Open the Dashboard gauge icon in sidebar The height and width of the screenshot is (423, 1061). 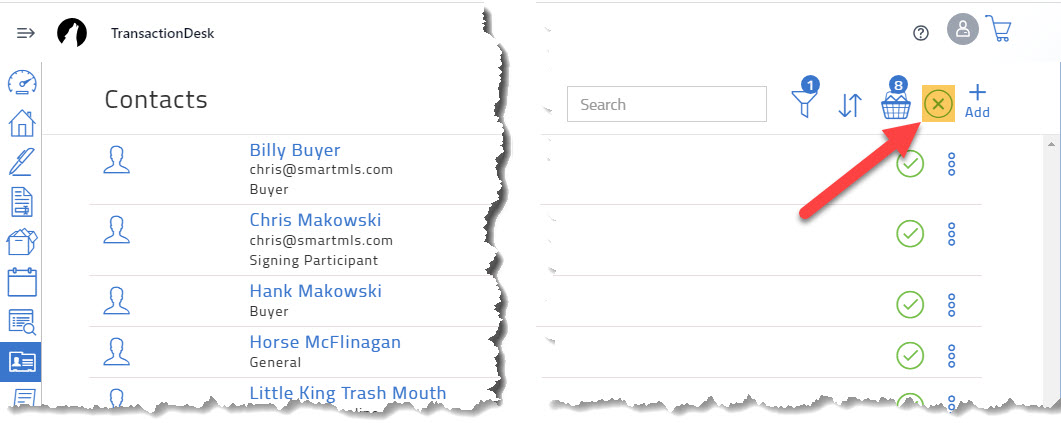point(22,83)
